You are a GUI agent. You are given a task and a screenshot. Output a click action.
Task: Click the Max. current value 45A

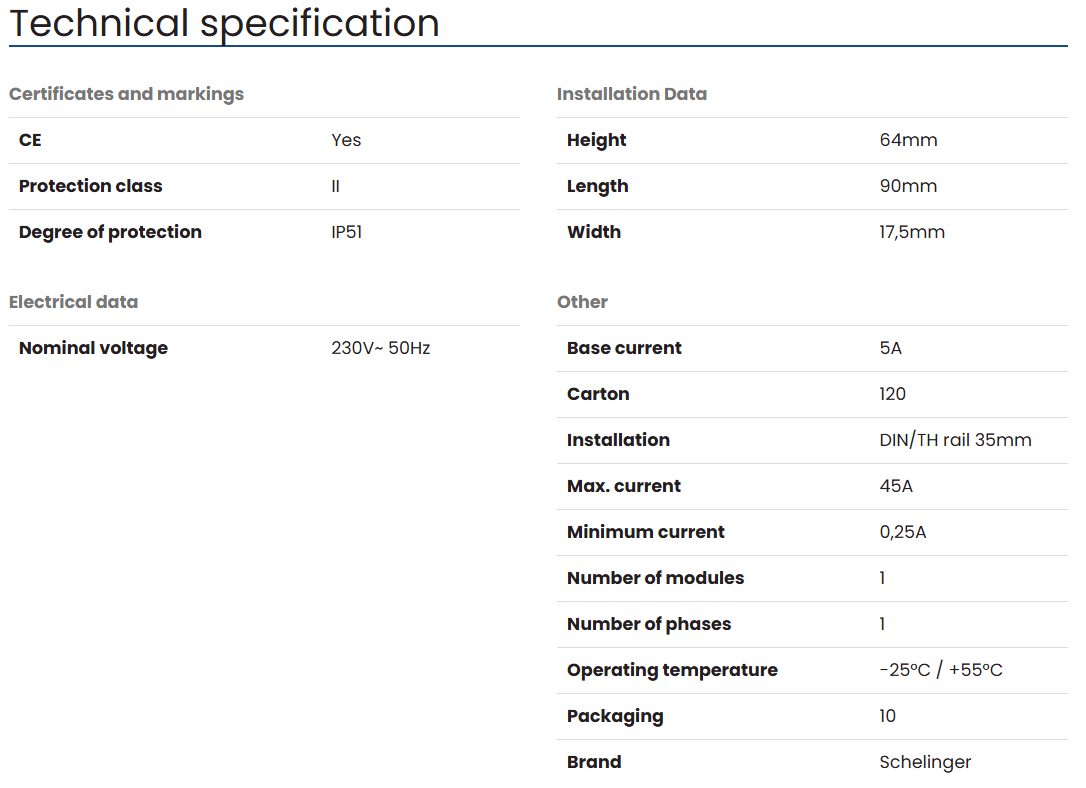896,486
